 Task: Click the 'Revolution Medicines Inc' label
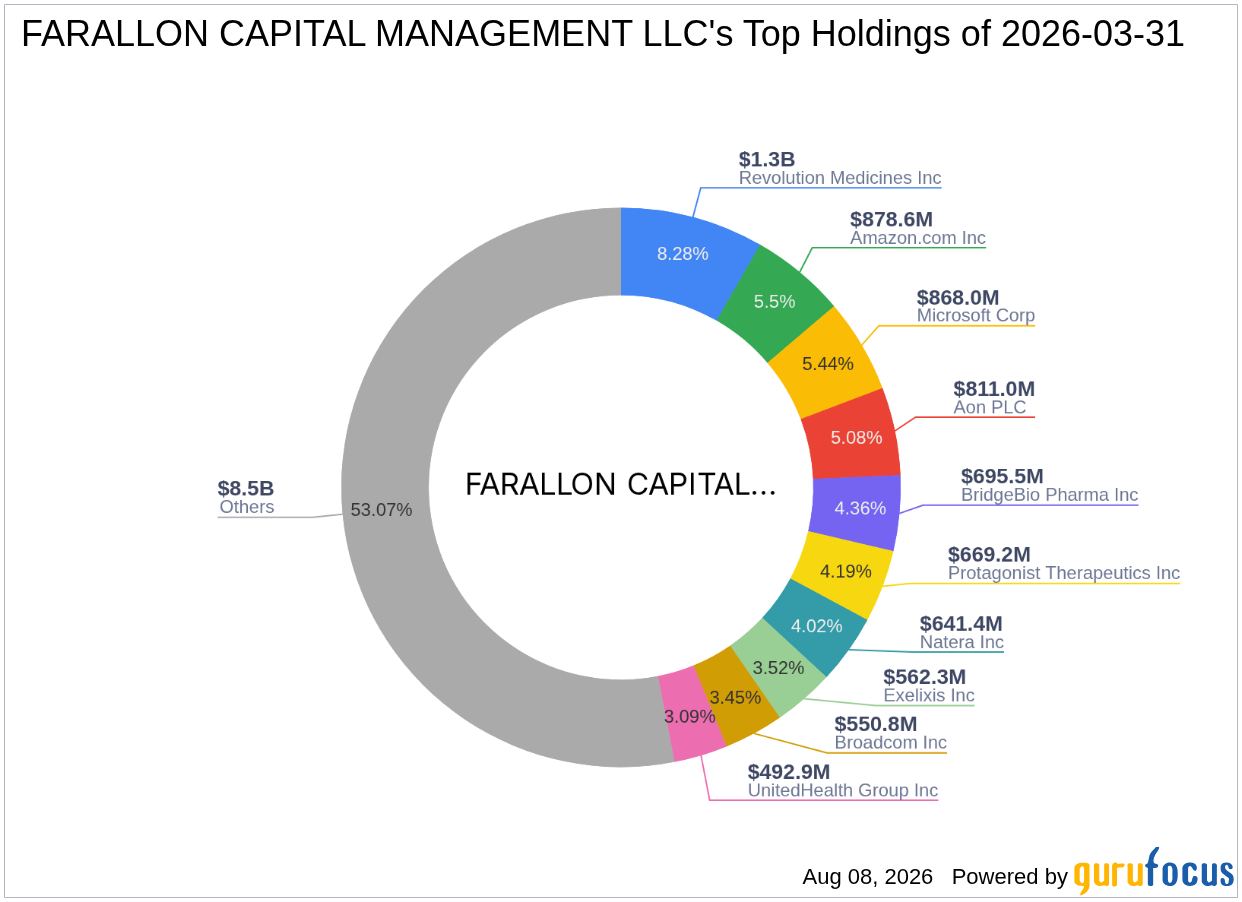click(840, 178)
